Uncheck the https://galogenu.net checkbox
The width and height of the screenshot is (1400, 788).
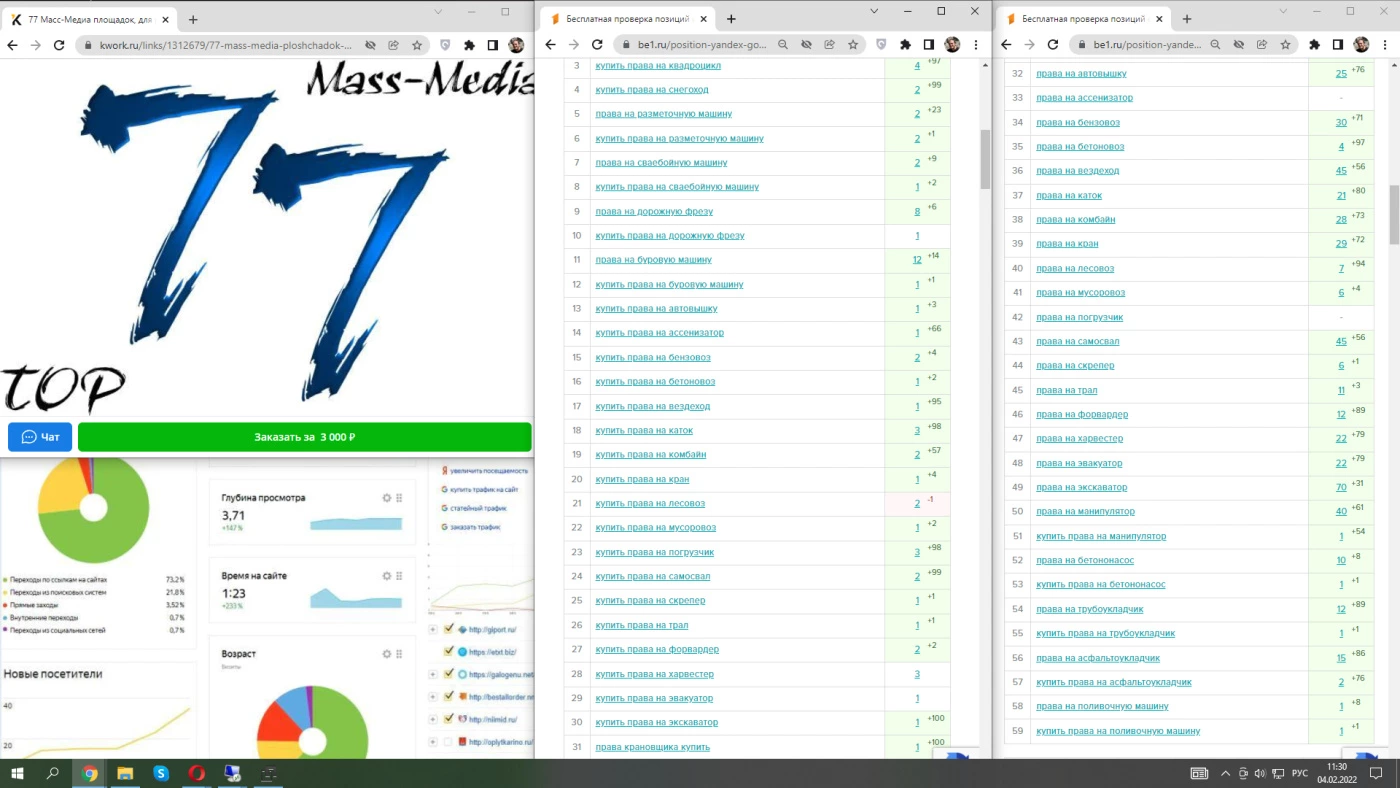pyautogui.click(x=449, y=674)
